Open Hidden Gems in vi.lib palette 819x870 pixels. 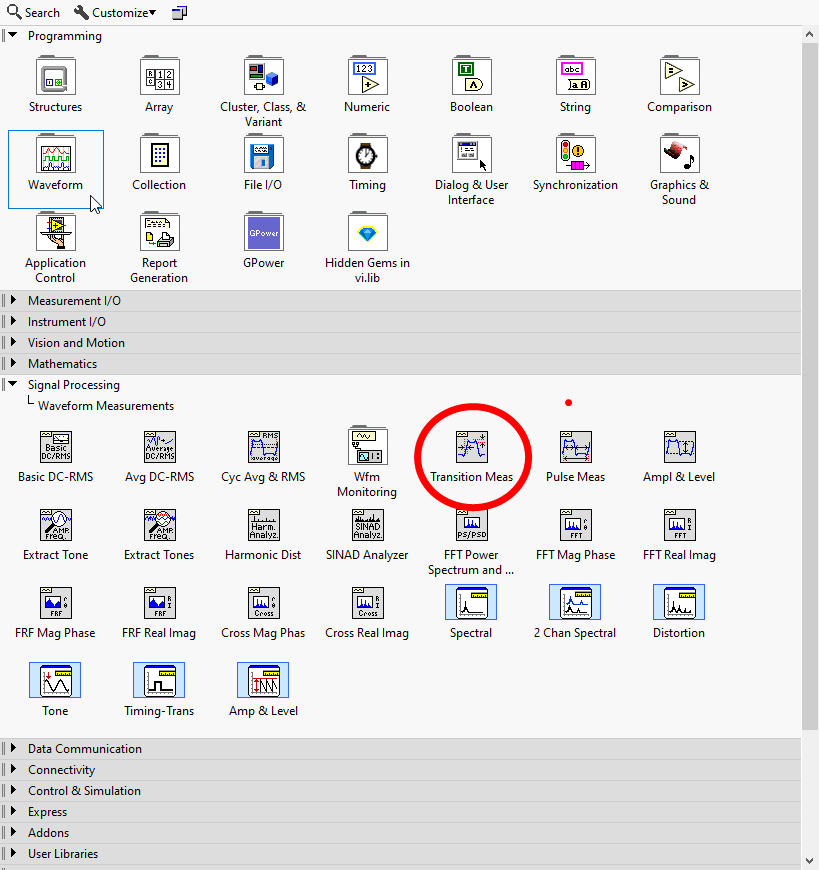(367, 235)
